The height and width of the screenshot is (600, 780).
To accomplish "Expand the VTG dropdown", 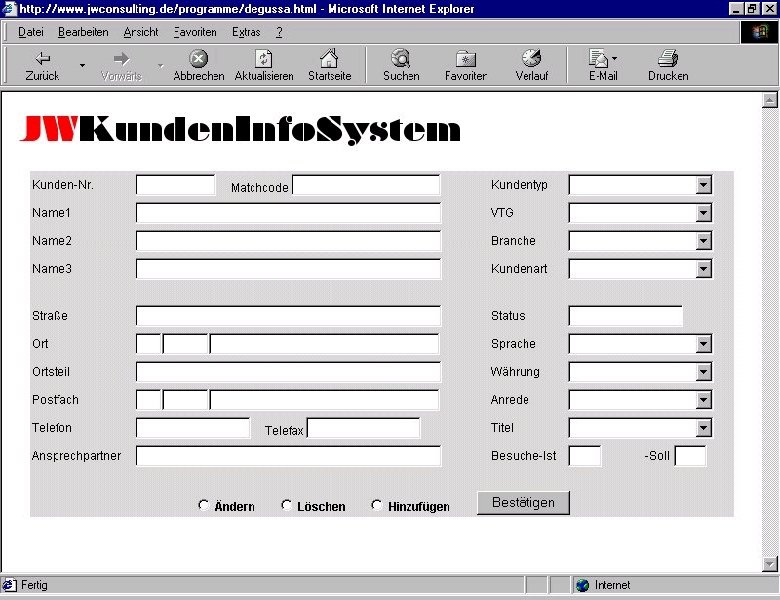I will coord(703,213).
